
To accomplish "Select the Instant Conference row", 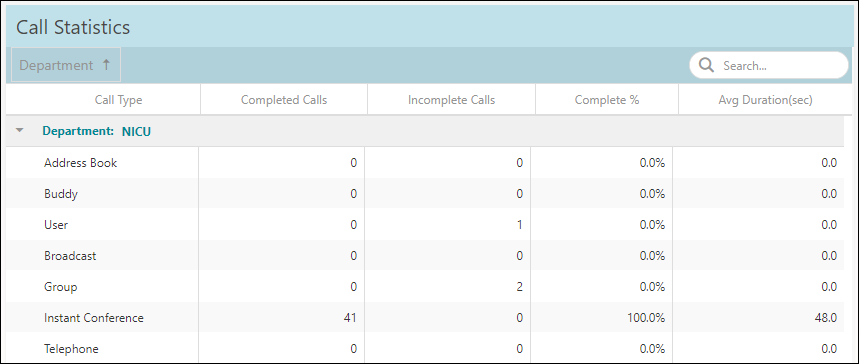I will point(425,317).
